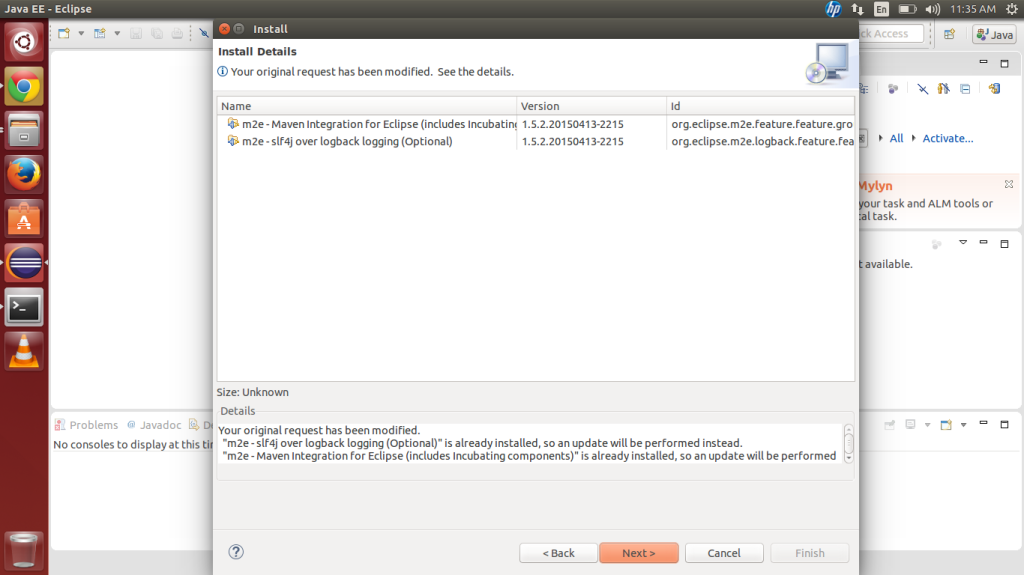Screen dimensions: 1024x575
Task: Open Terminal from the dock
Action: 24,307
